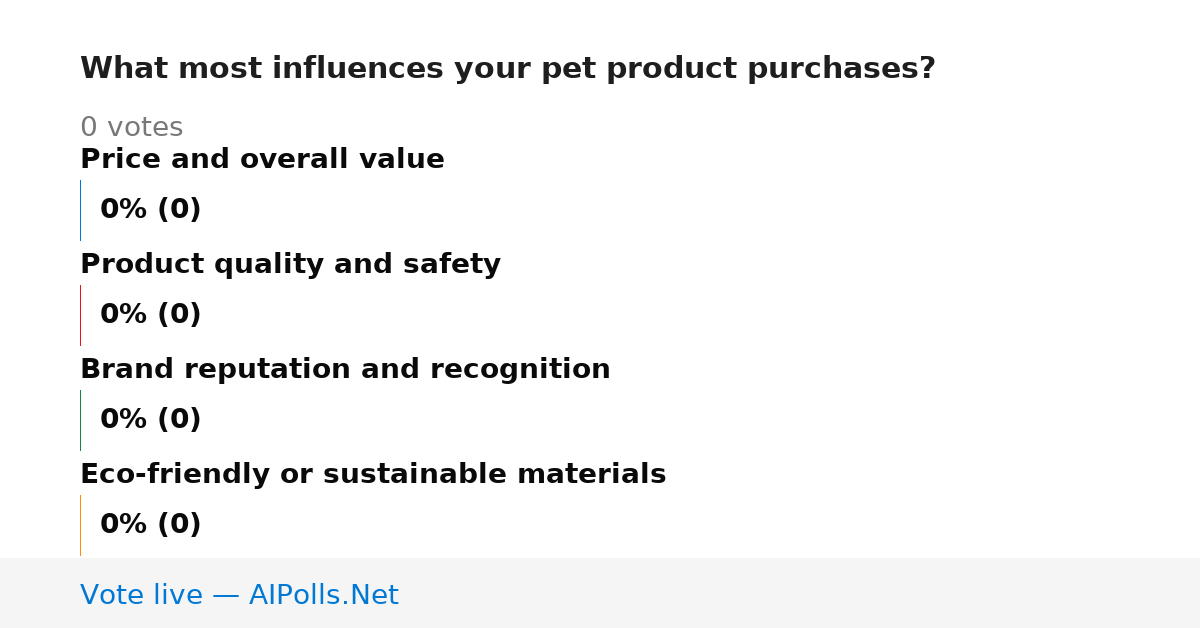Click the orange bar for Eco-friendly
The image size is (1200, 628).
pos(80,525)
